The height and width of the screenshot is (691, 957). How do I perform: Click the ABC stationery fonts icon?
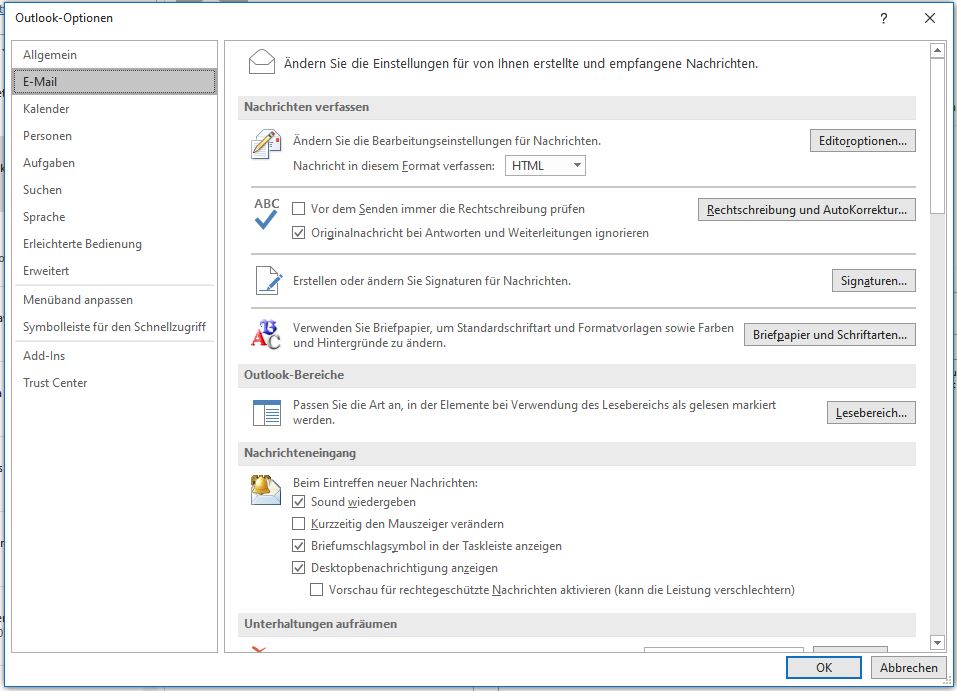(x=266, y=335)
